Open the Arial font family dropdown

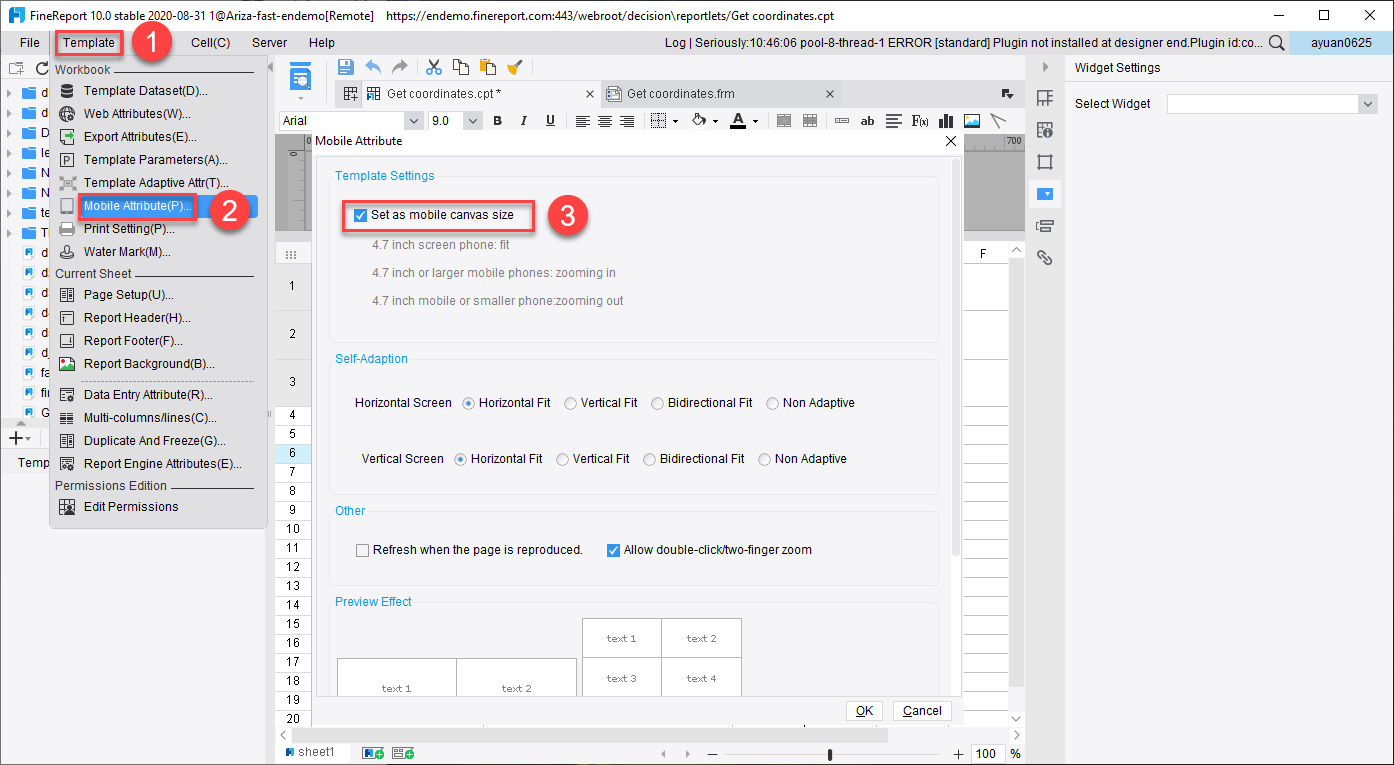pyautogui.click(x=412, y=121)
